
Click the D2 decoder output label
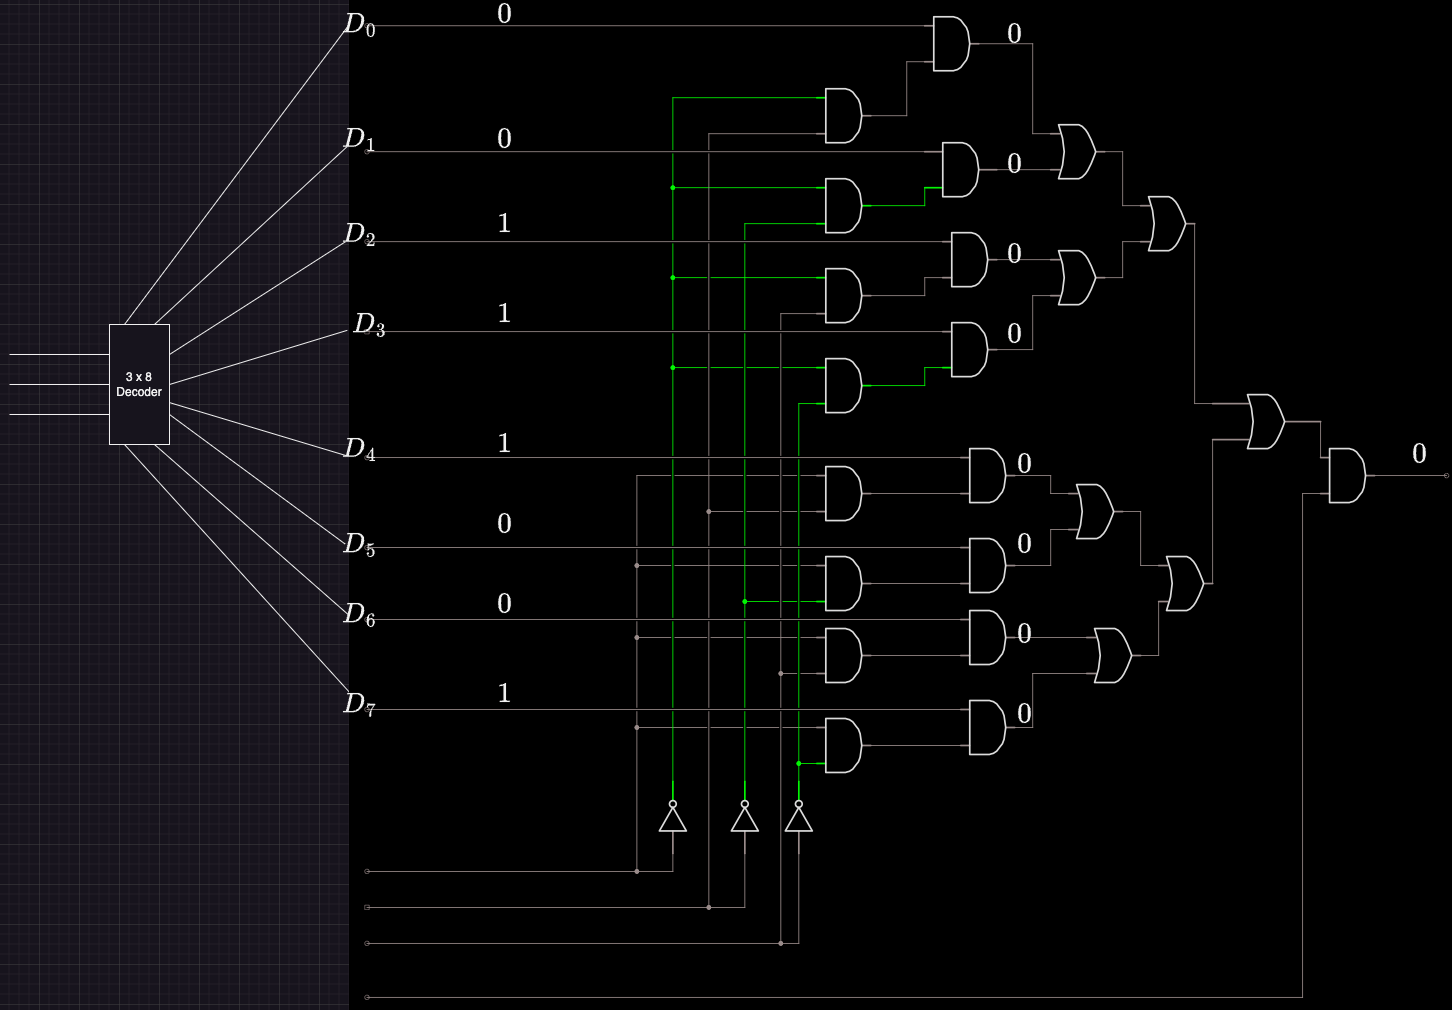pos(360,235)
